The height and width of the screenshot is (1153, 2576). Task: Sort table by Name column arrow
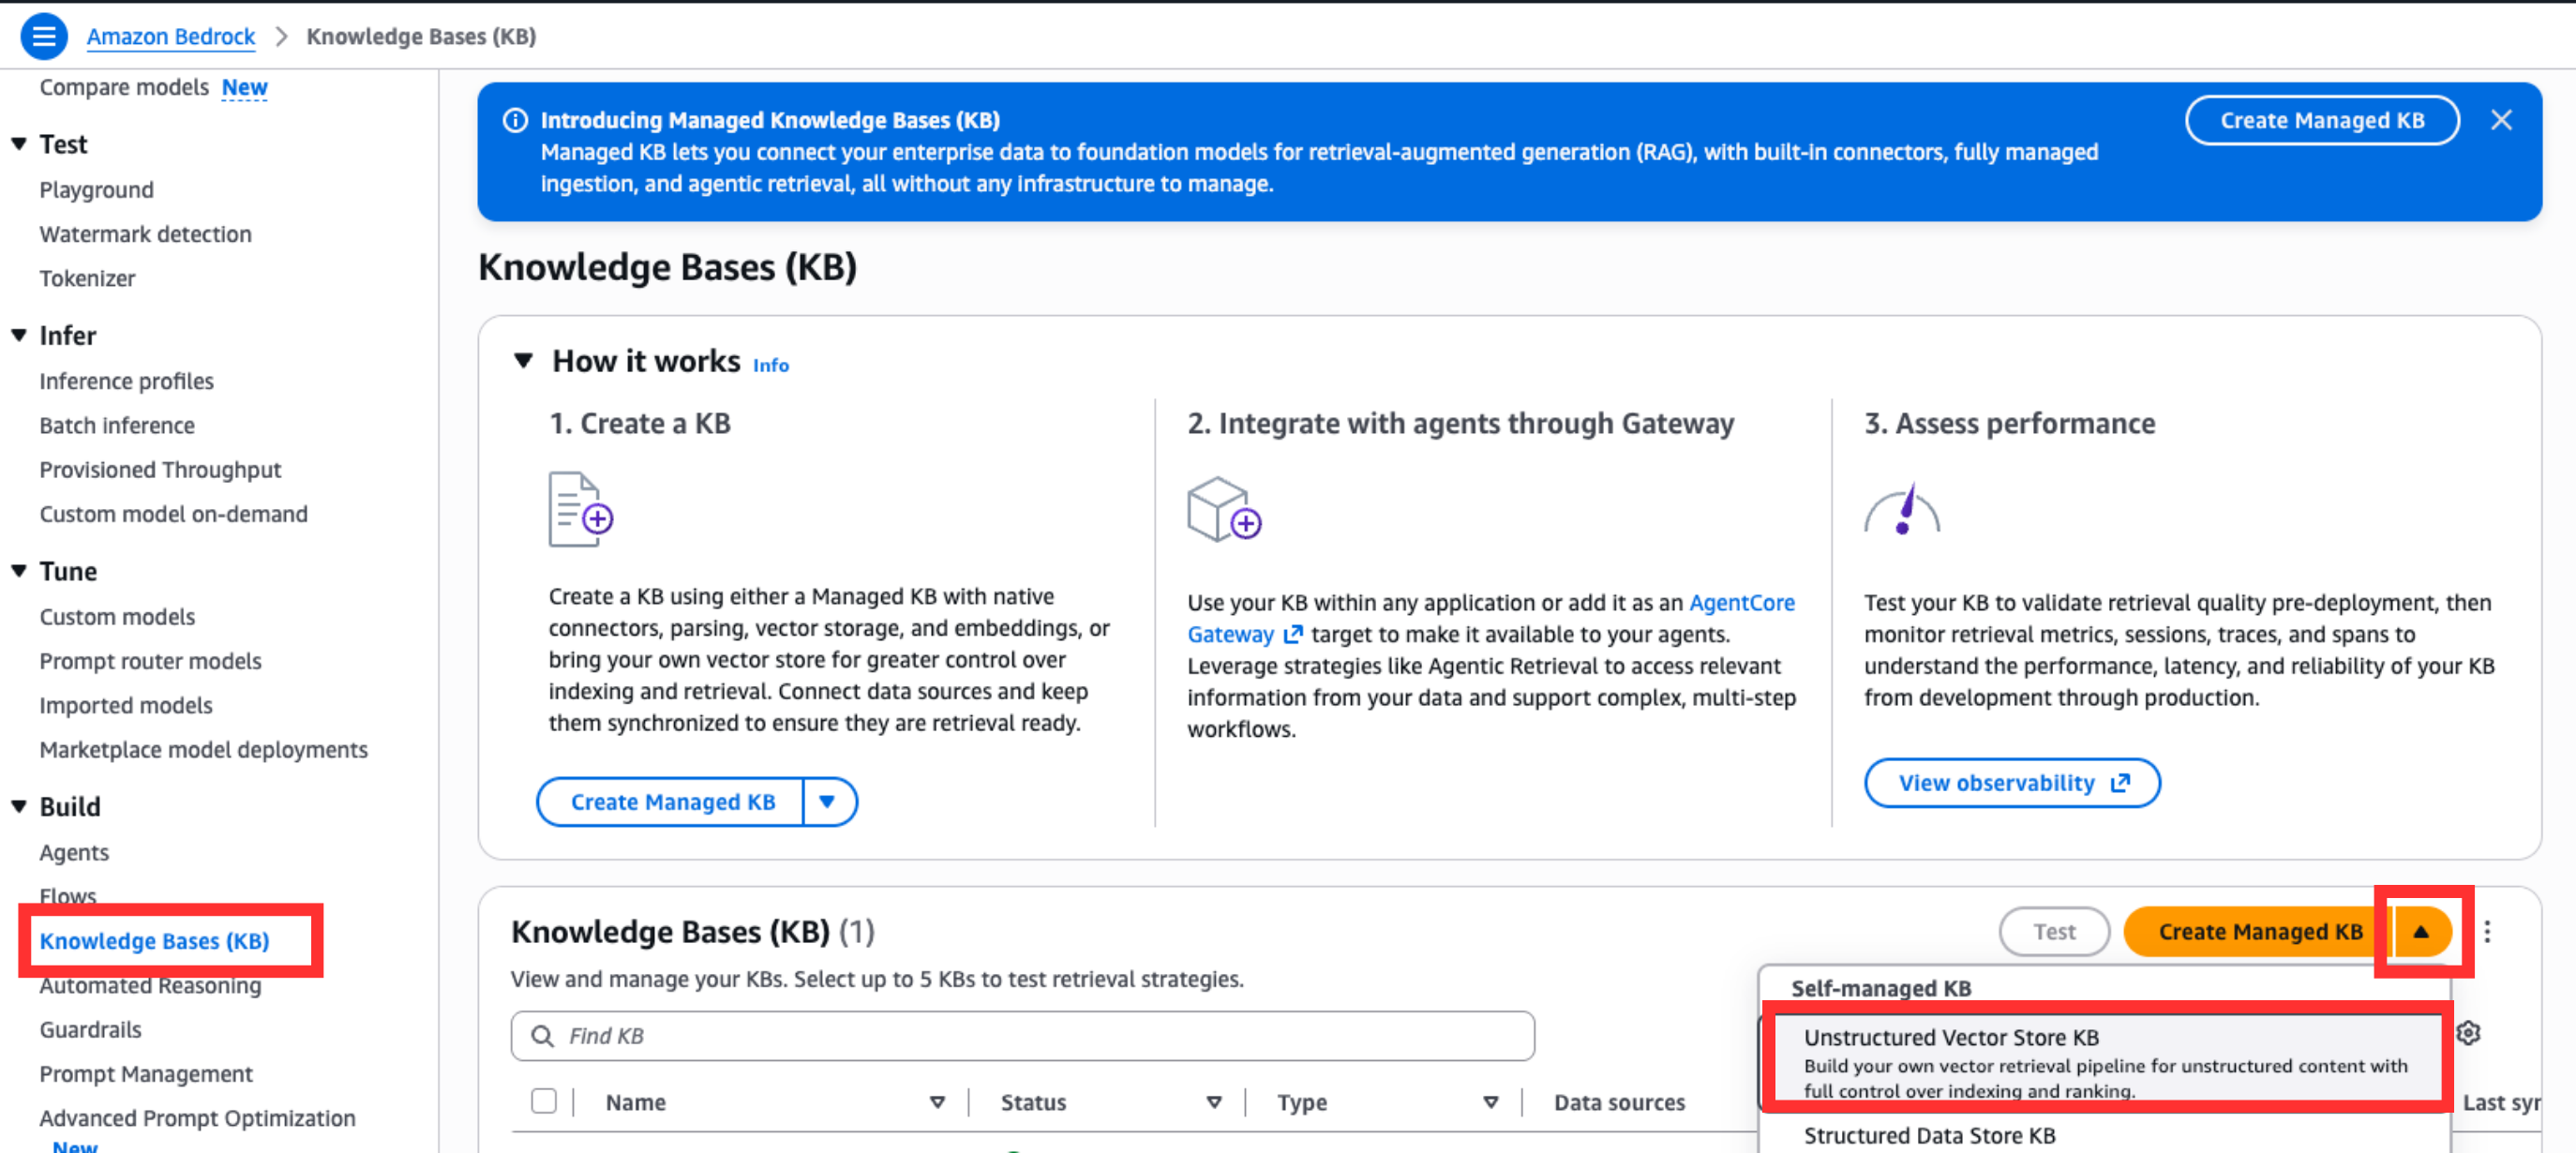click(x=937, y=1102)
